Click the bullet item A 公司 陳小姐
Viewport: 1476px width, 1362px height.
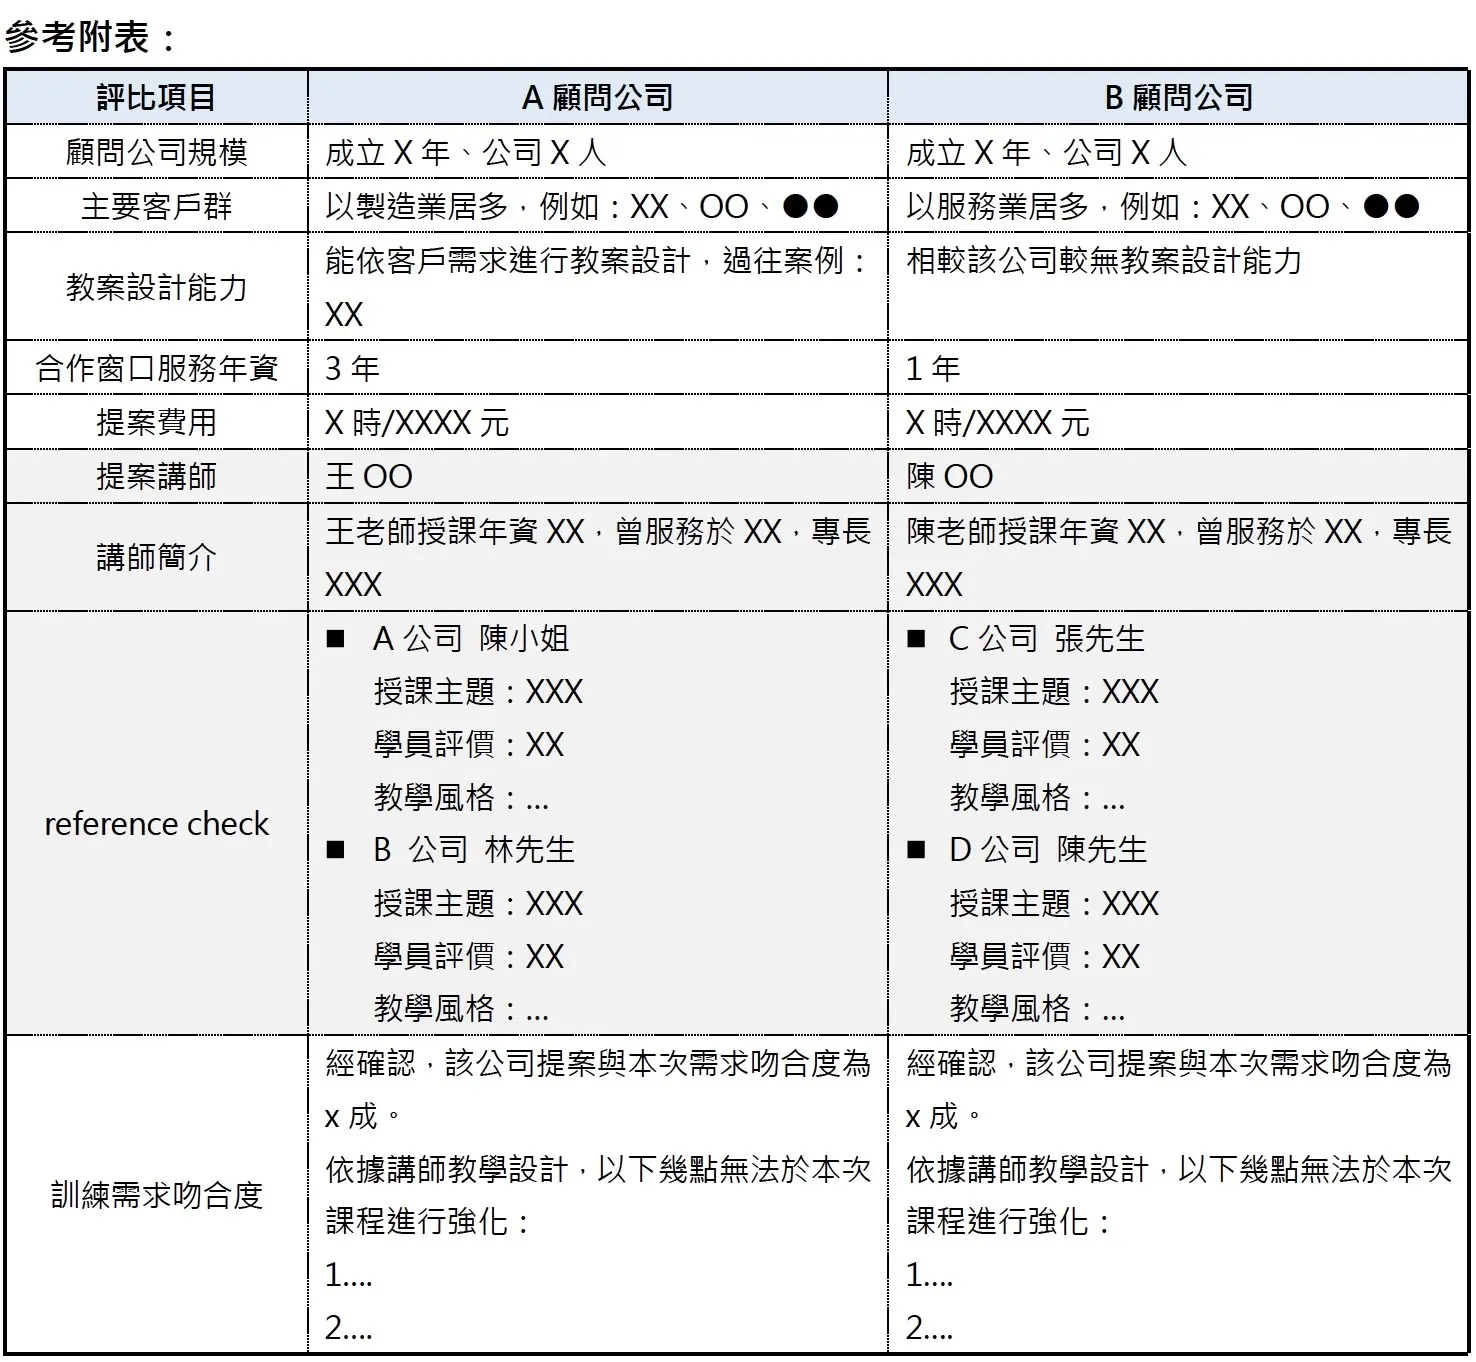[x=447, y=638]
